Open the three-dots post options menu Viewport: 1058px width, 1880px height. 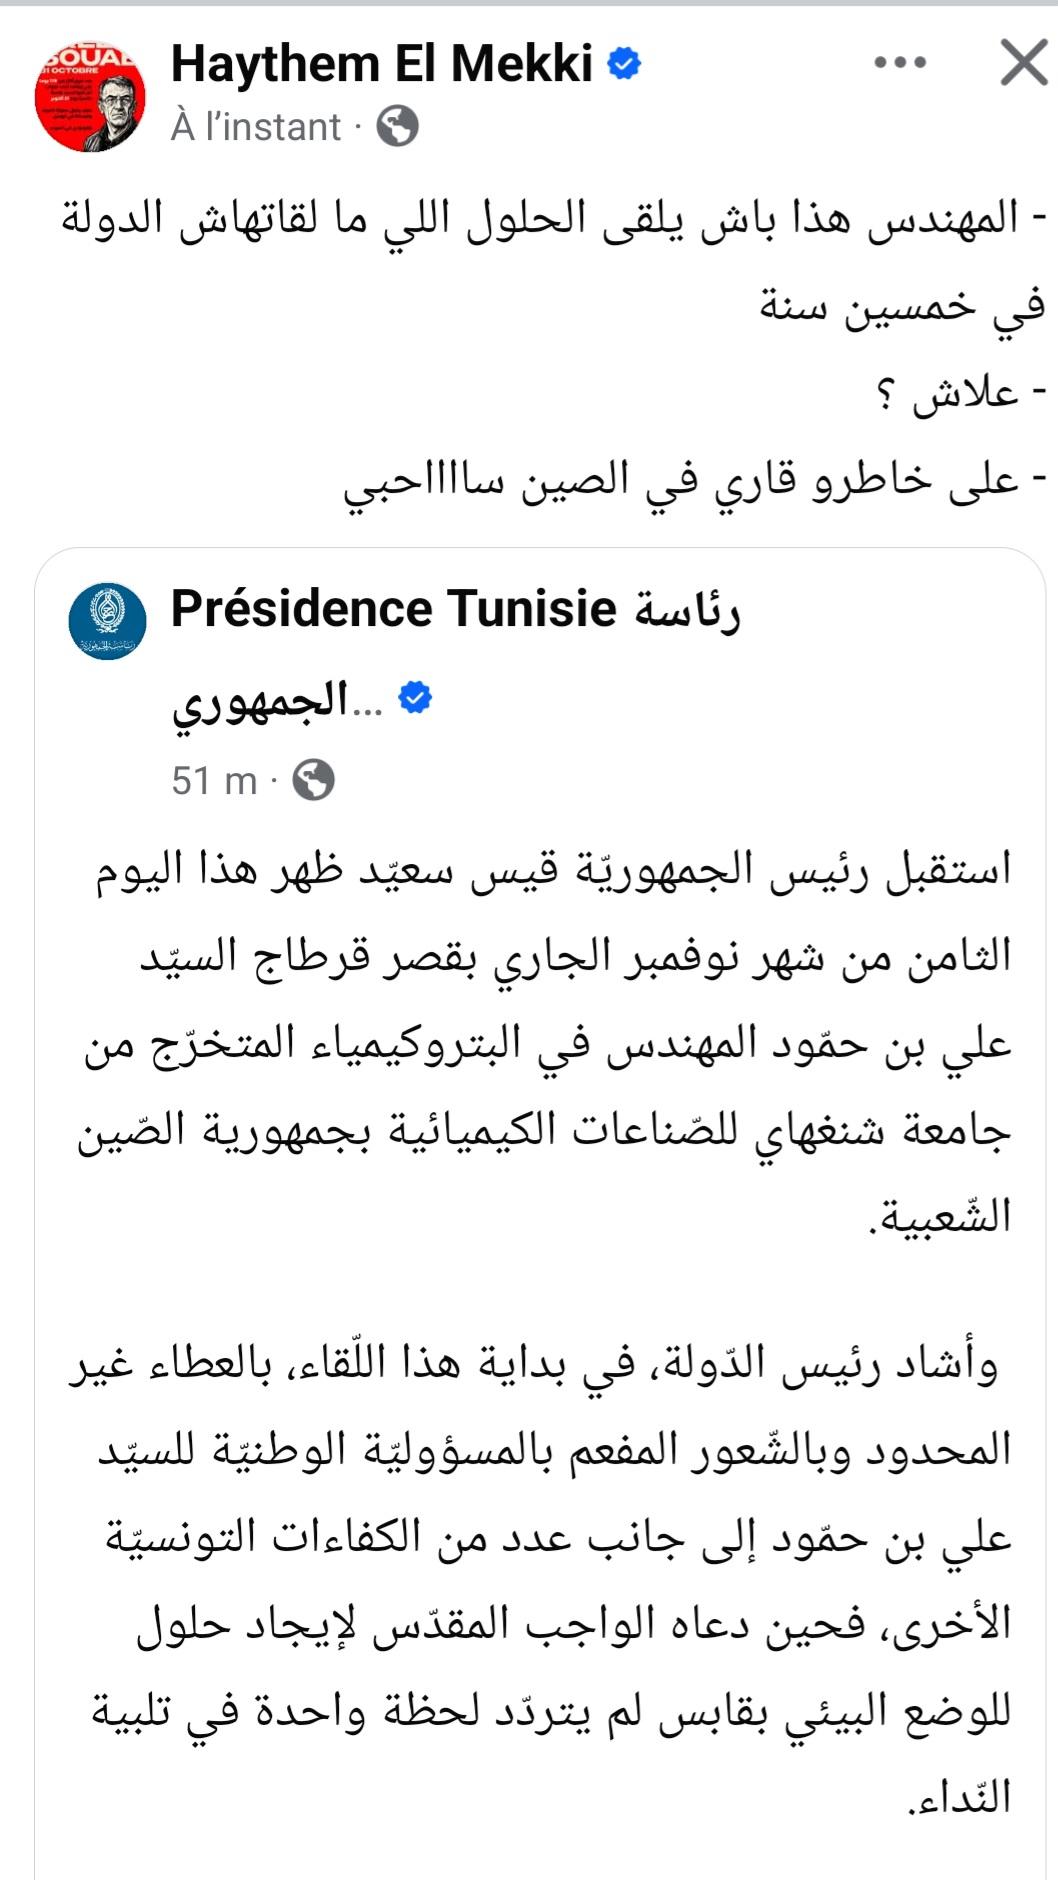[x=899, y=63]
